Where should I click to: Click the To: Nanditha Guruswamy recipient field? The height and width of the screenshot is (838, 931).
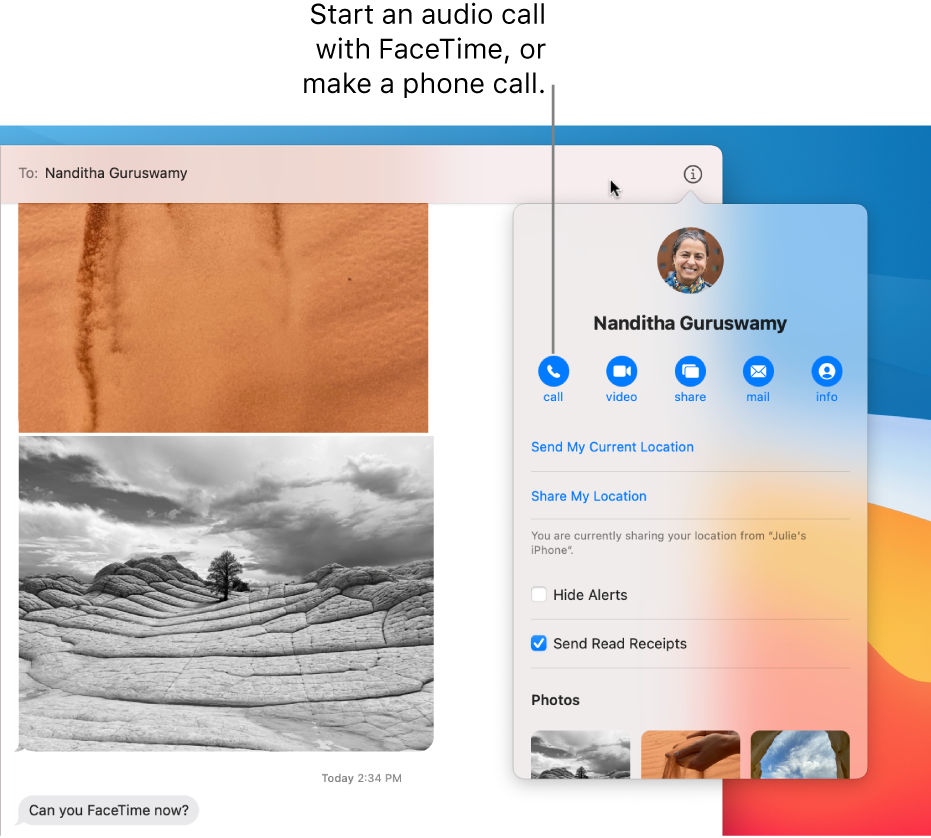pyautogui.click(x=361, y=174)
